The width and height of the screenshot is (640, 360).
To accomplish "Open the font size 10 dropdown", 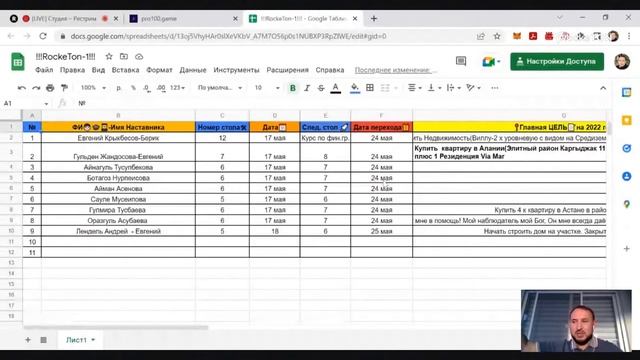I will pyautogui.click(x=267, y=88).
